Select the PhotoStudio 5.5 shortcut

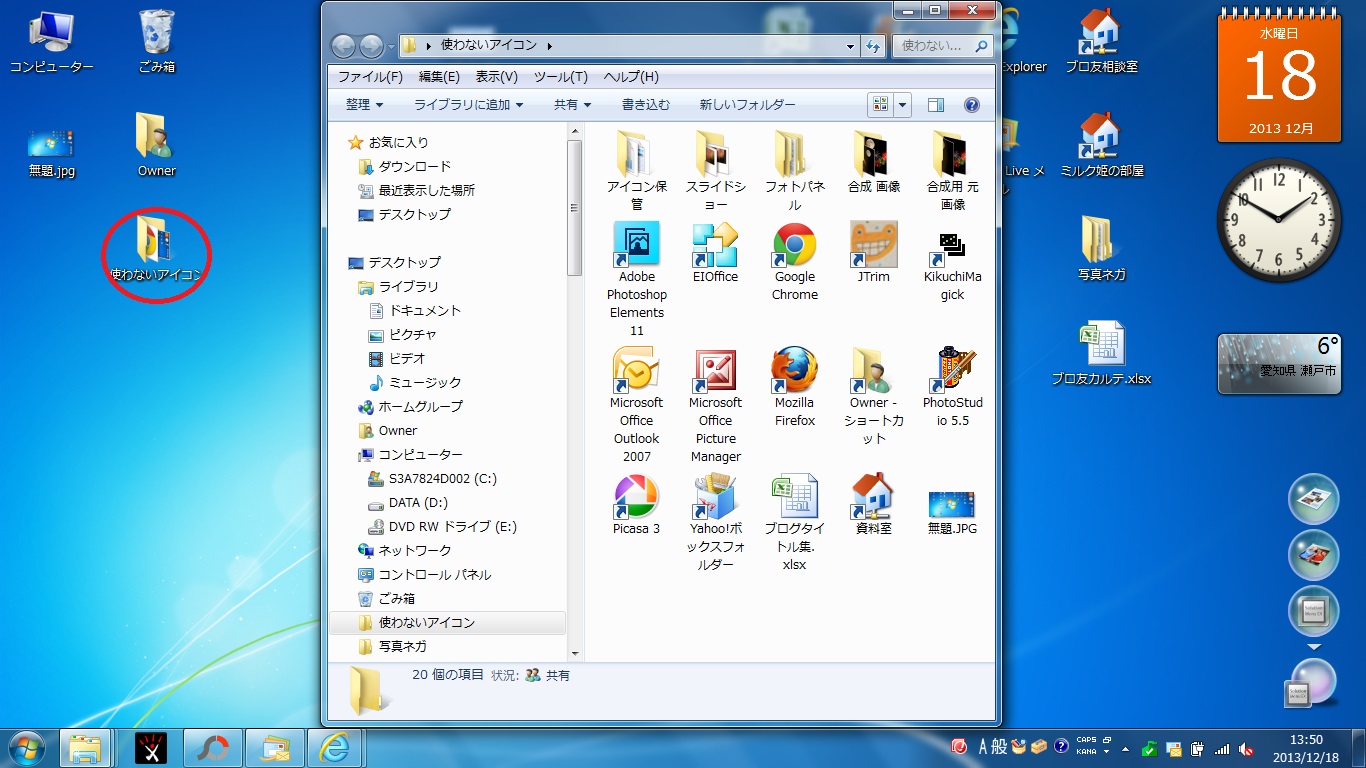(x=952, y=387)
